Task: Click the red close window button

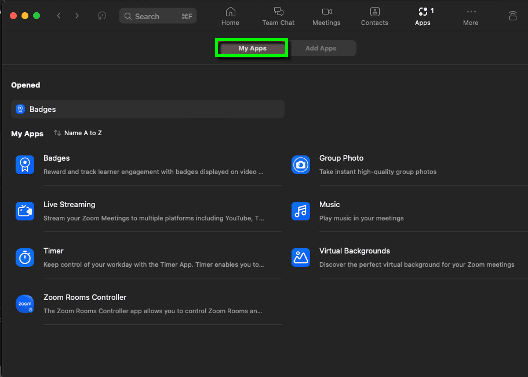Action: (13, 16)
